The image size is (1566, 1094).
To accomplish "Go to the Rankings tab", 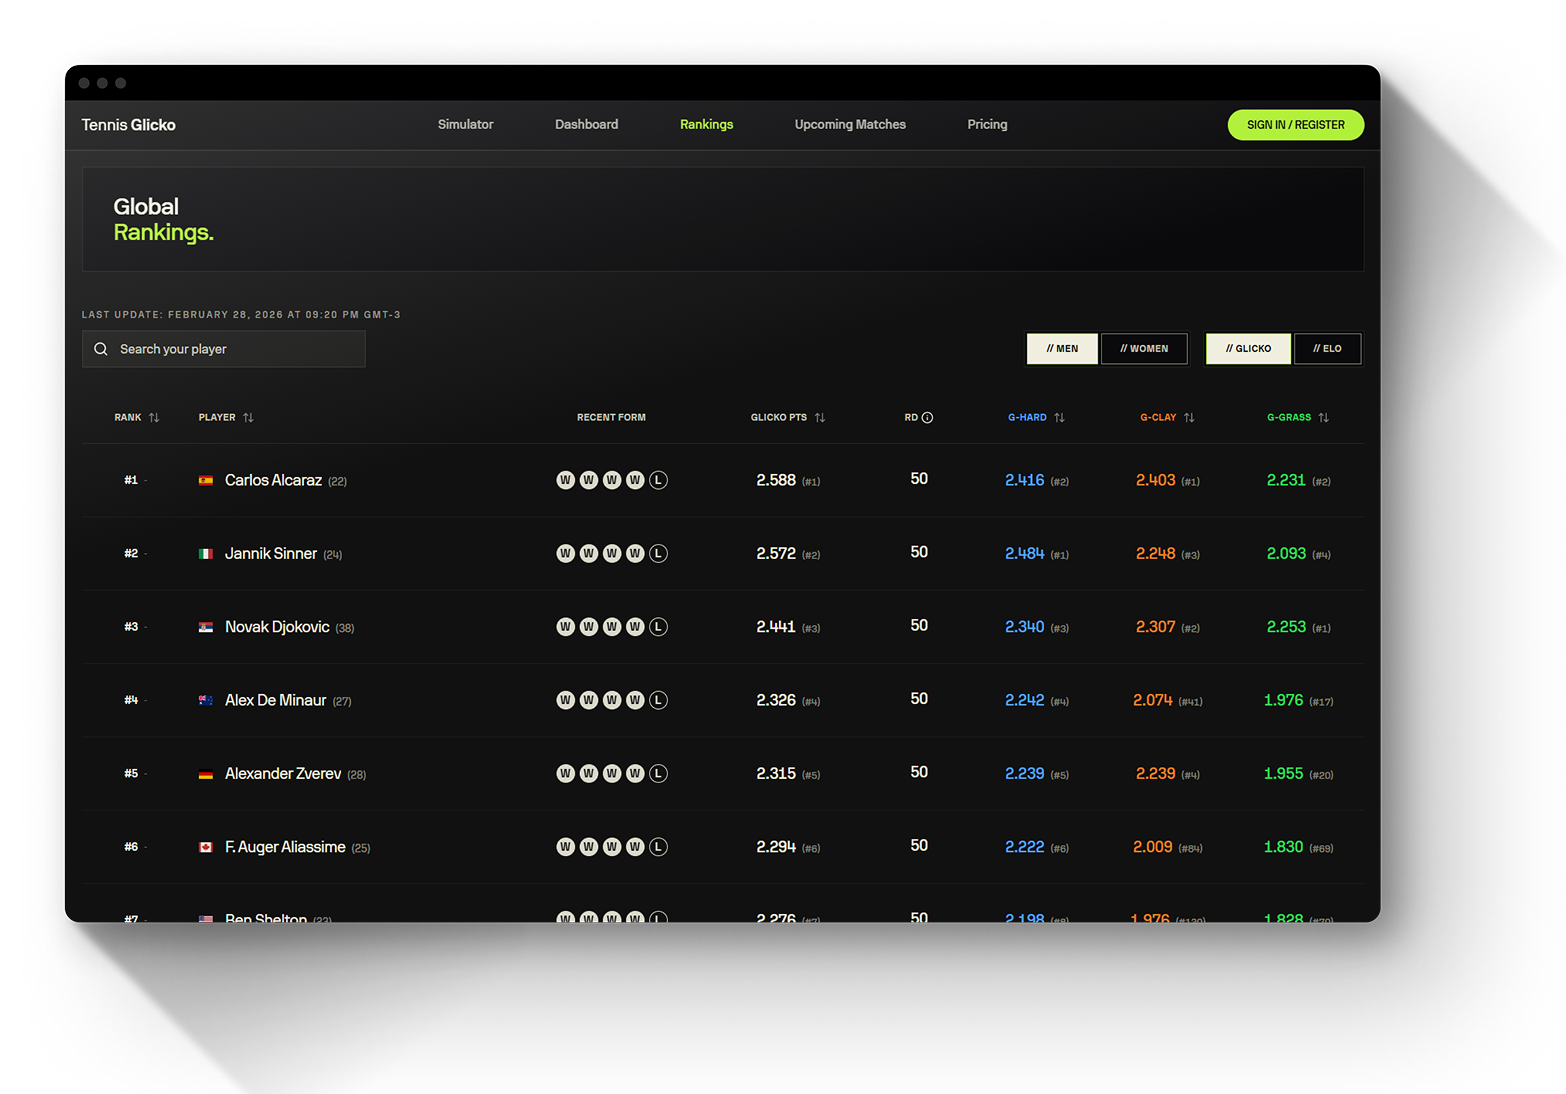I will [x=707, y=124].
